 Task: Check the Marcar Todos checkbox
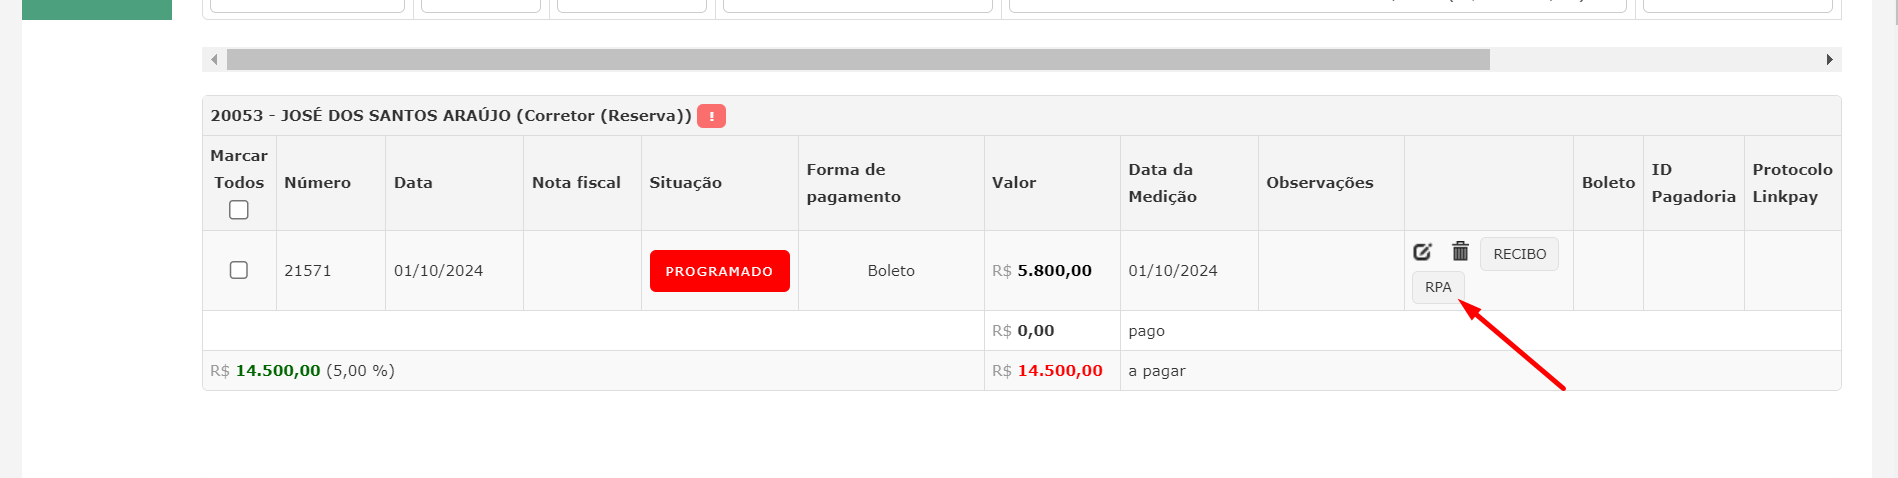point(239,210)
